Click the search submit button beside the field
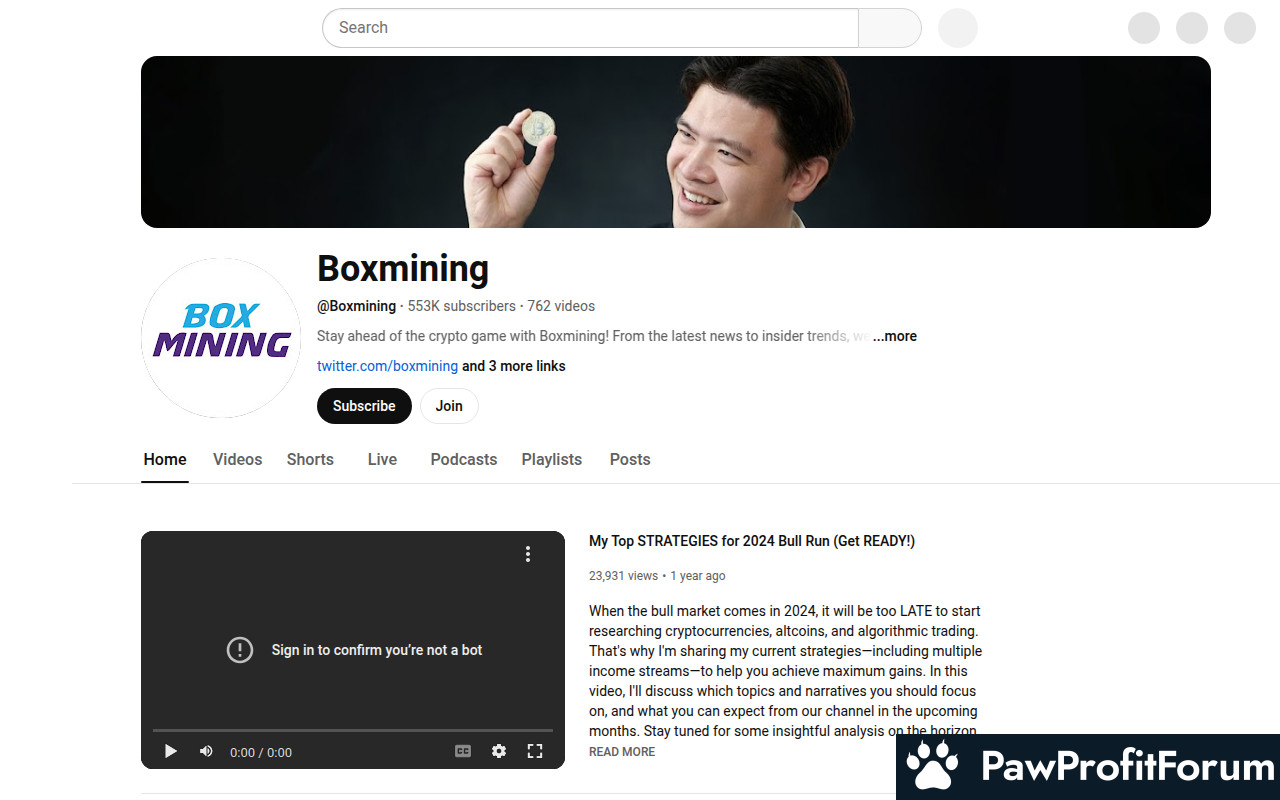 (890, 28)
